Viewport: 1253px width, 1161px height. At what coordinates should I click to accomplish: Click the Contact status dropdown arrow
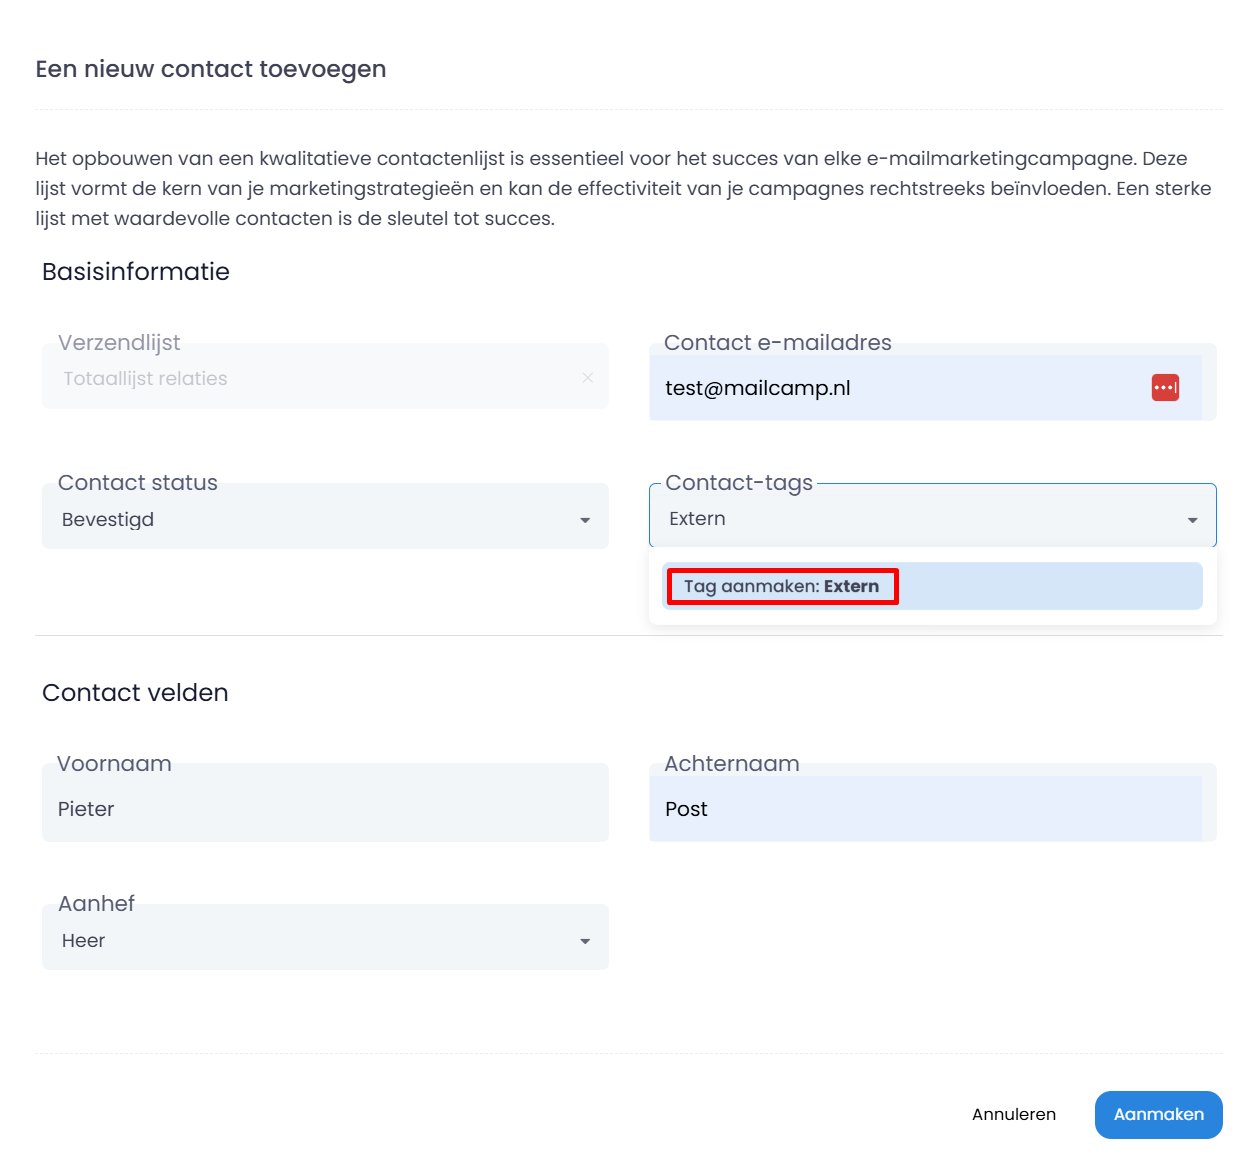(x=585, y=520)
